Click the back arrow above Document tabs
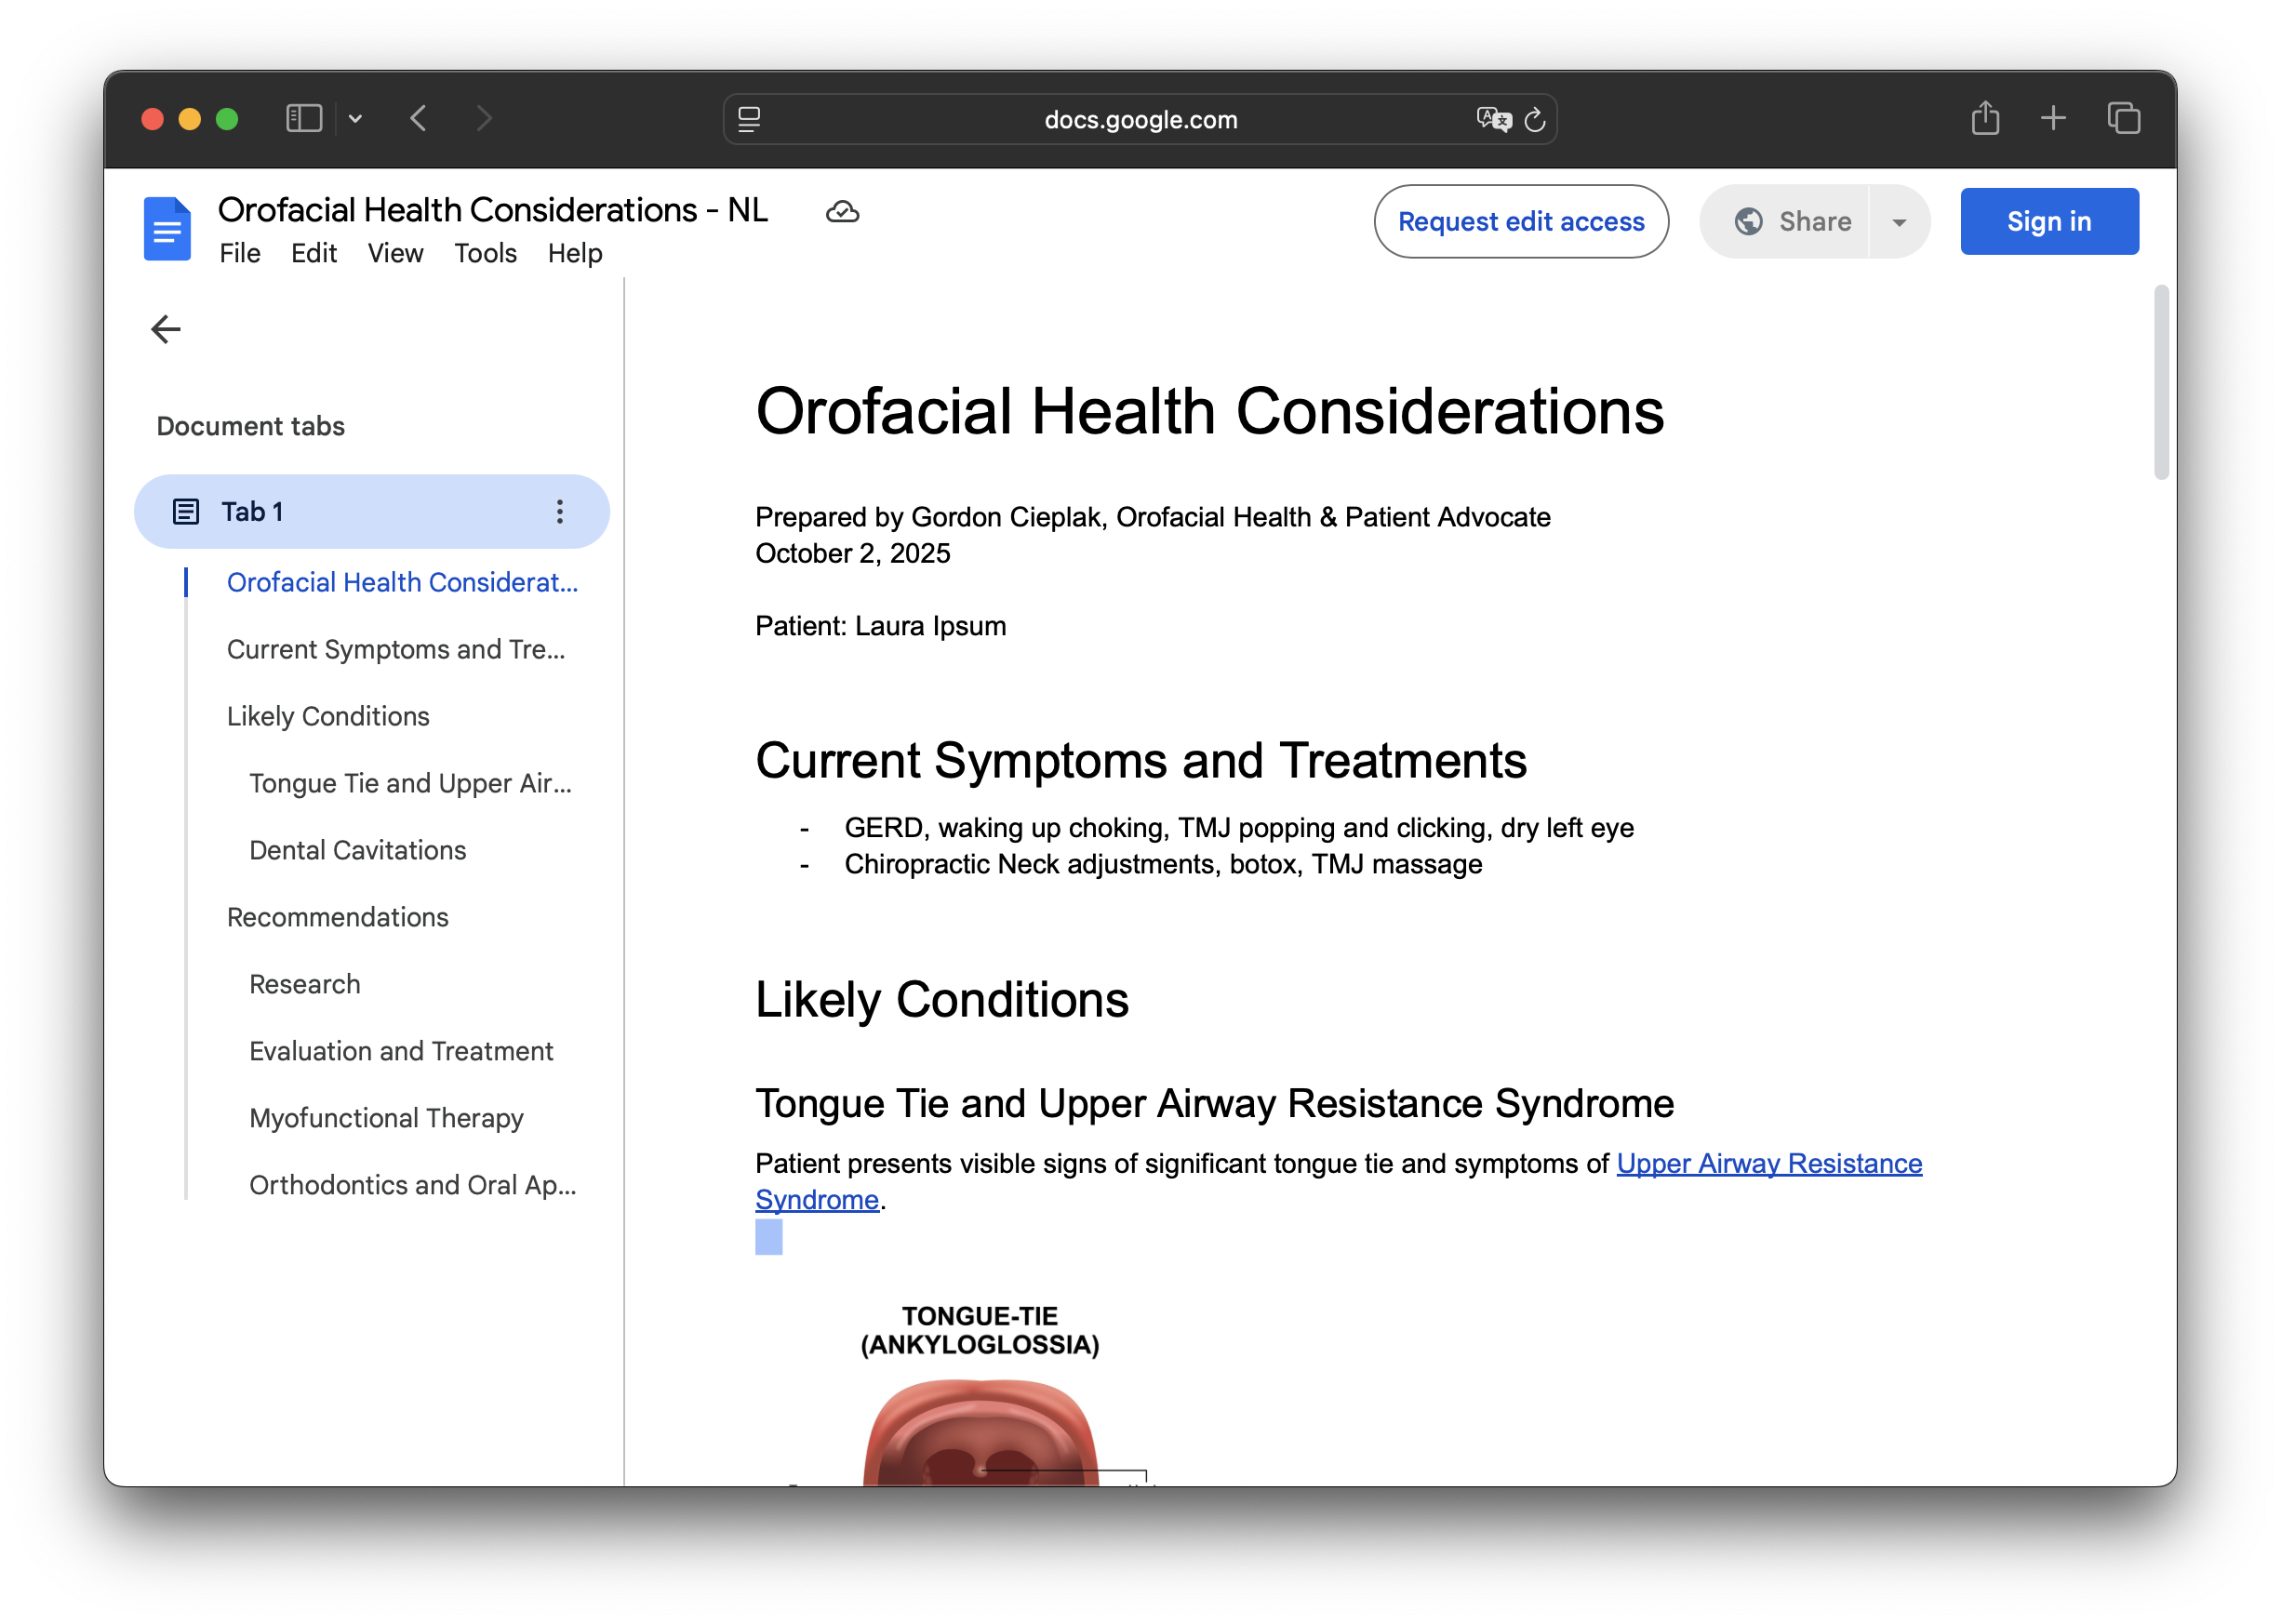Viewport: 2281px width, 1624px height. pyautogui.click(x=165, y=328)
